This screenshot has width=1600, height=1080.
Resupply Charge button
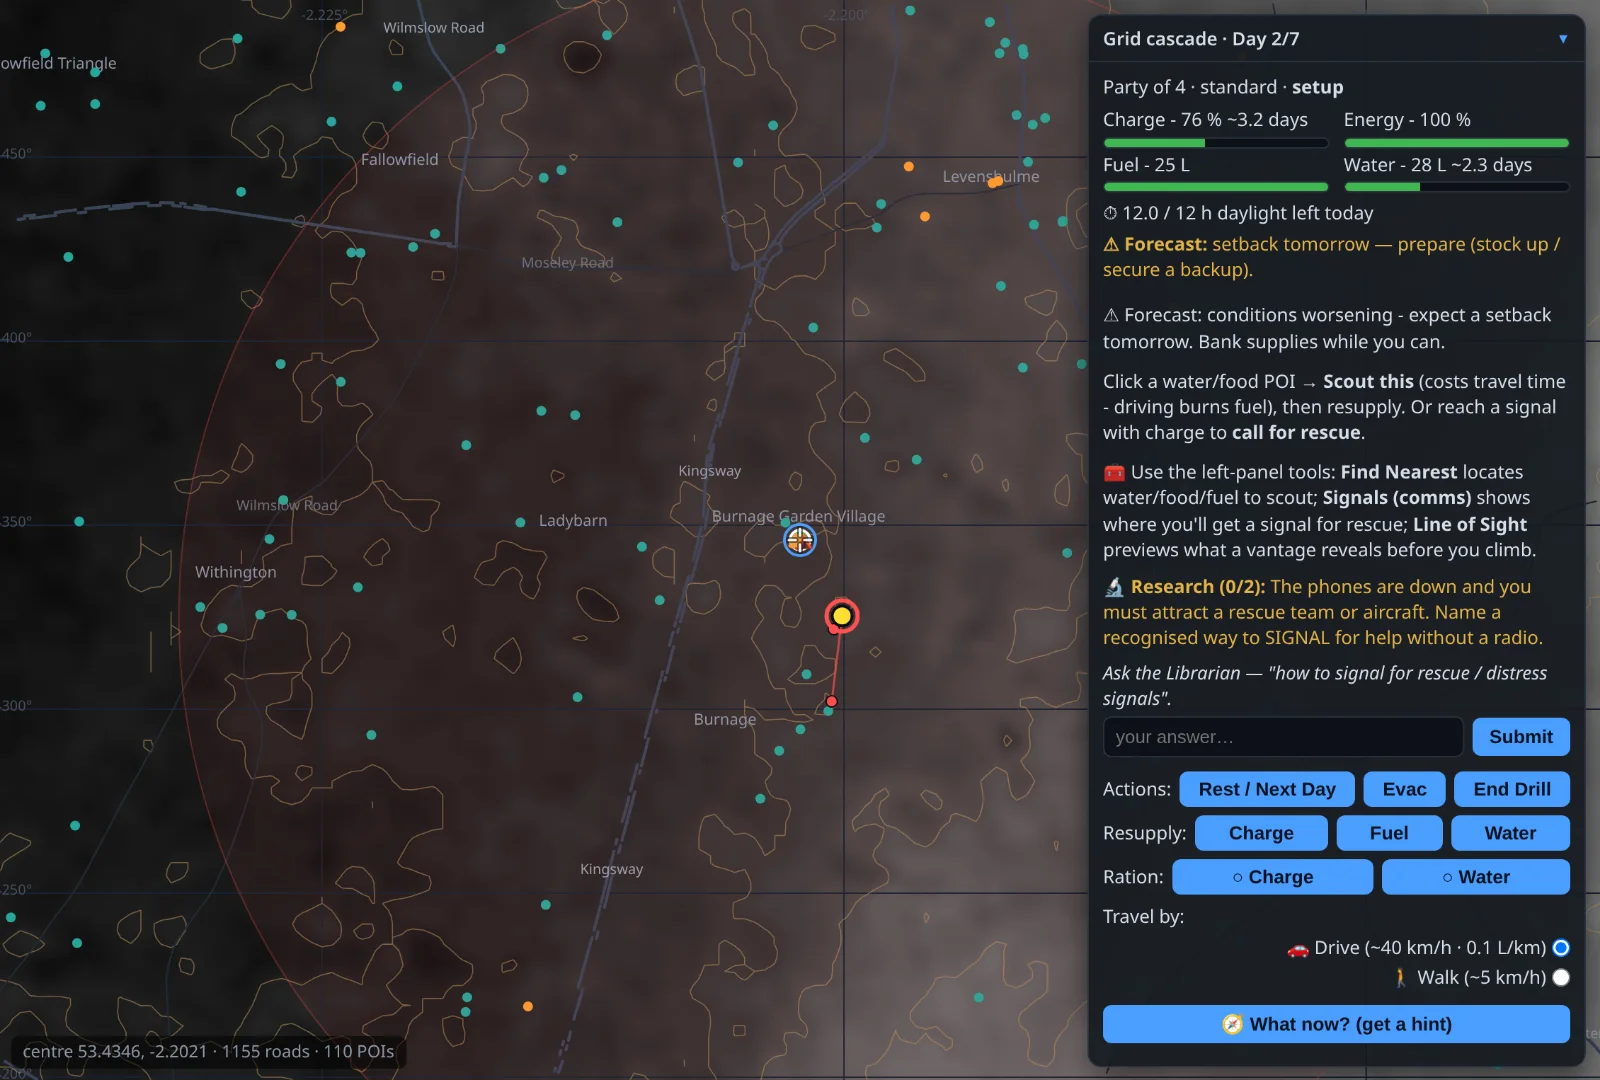1261,833
